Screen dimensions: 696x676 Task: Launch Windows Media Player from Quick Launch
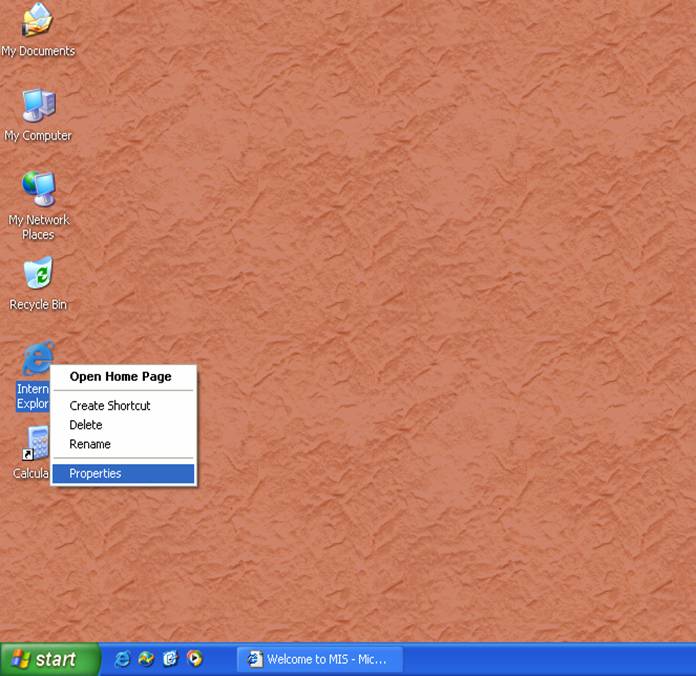coord(195,659)
